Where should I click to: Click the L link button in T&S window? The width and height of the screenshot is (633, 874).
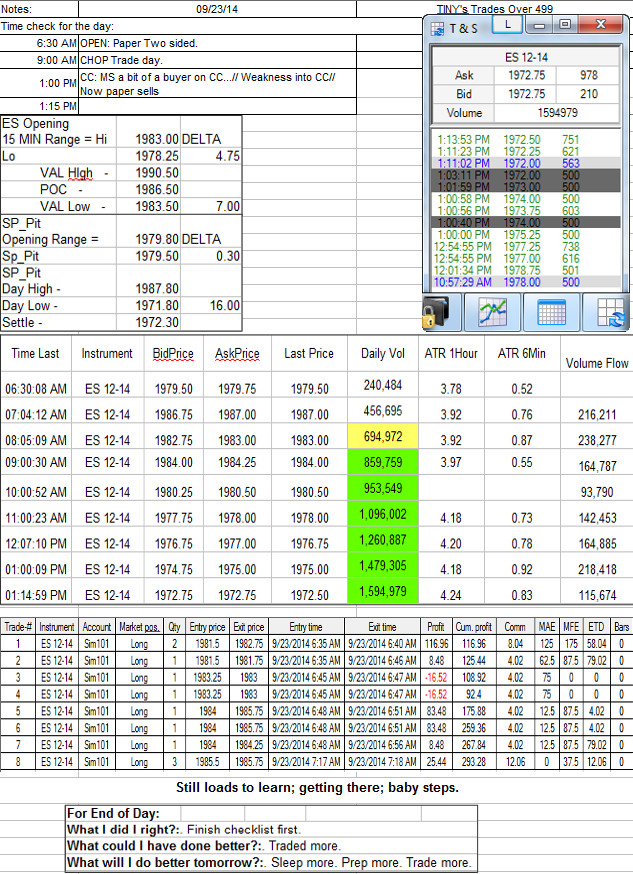[507, 25]
